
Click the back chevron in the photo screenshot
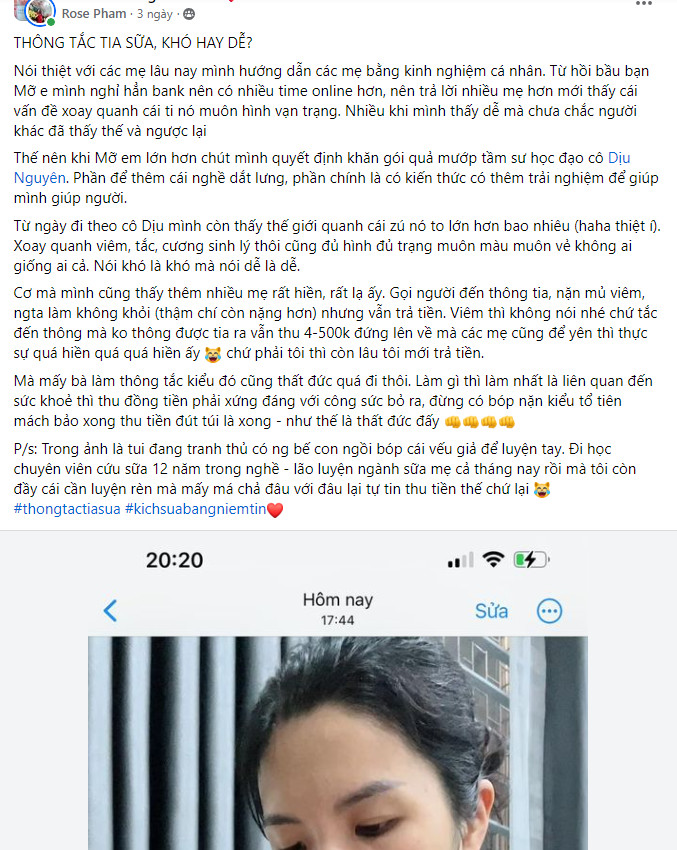tap(110, 610)
